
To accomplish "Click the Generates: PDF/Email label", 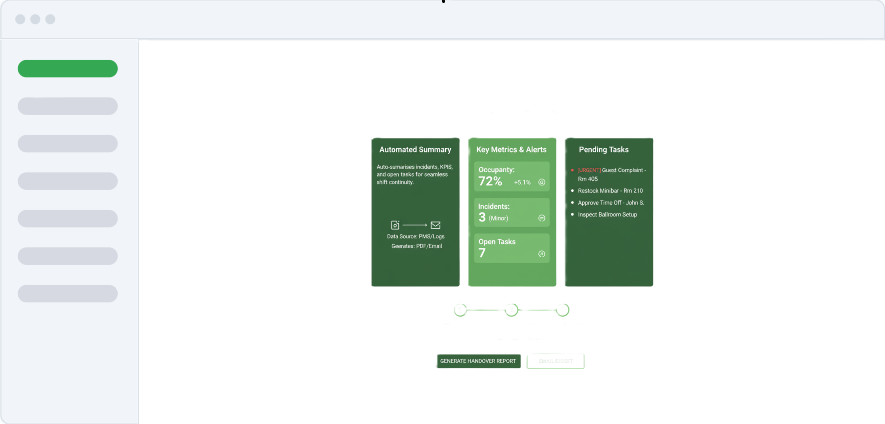I will [415, 246].
